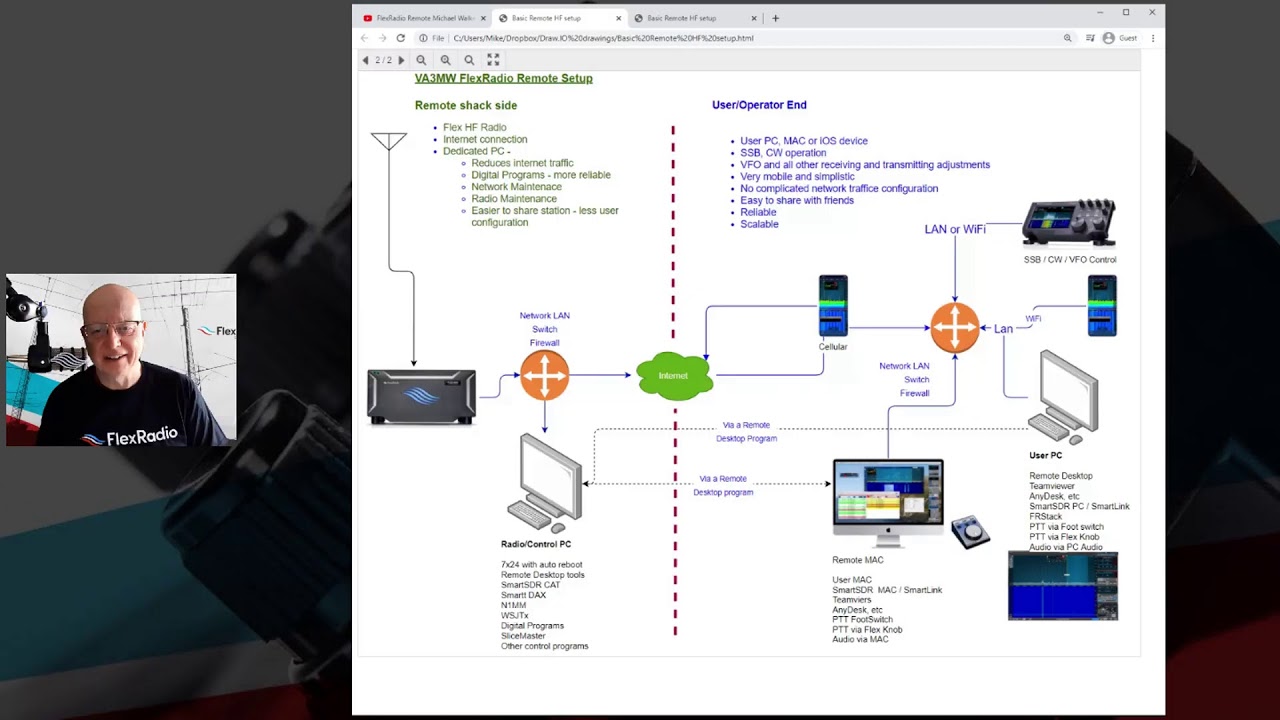This screenshot has height=720, width=1280.
Task: Fit diagram to window
Action: 493,60
